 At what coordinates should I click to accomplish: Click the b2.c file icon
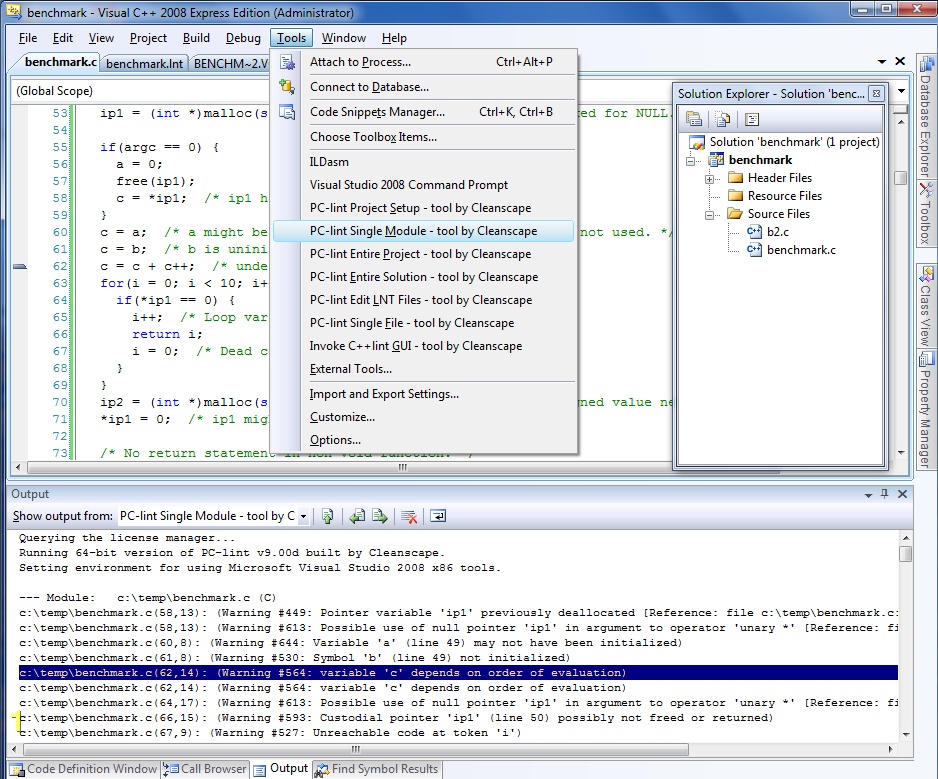point(754,232)
